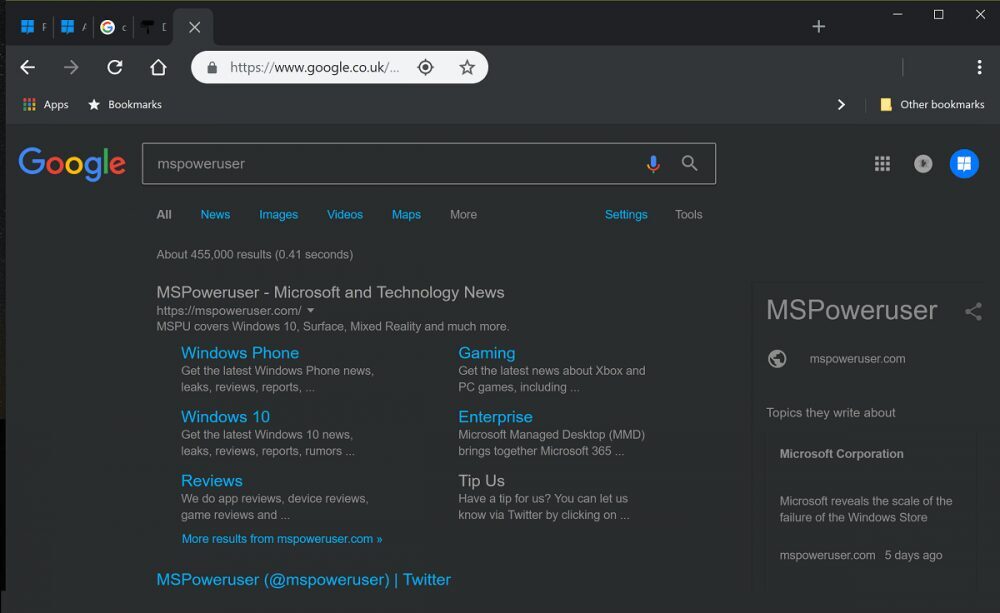Open the Other bookmarks folder
The height and width of the screenshot is (613, 1000).
click(932, 105)
